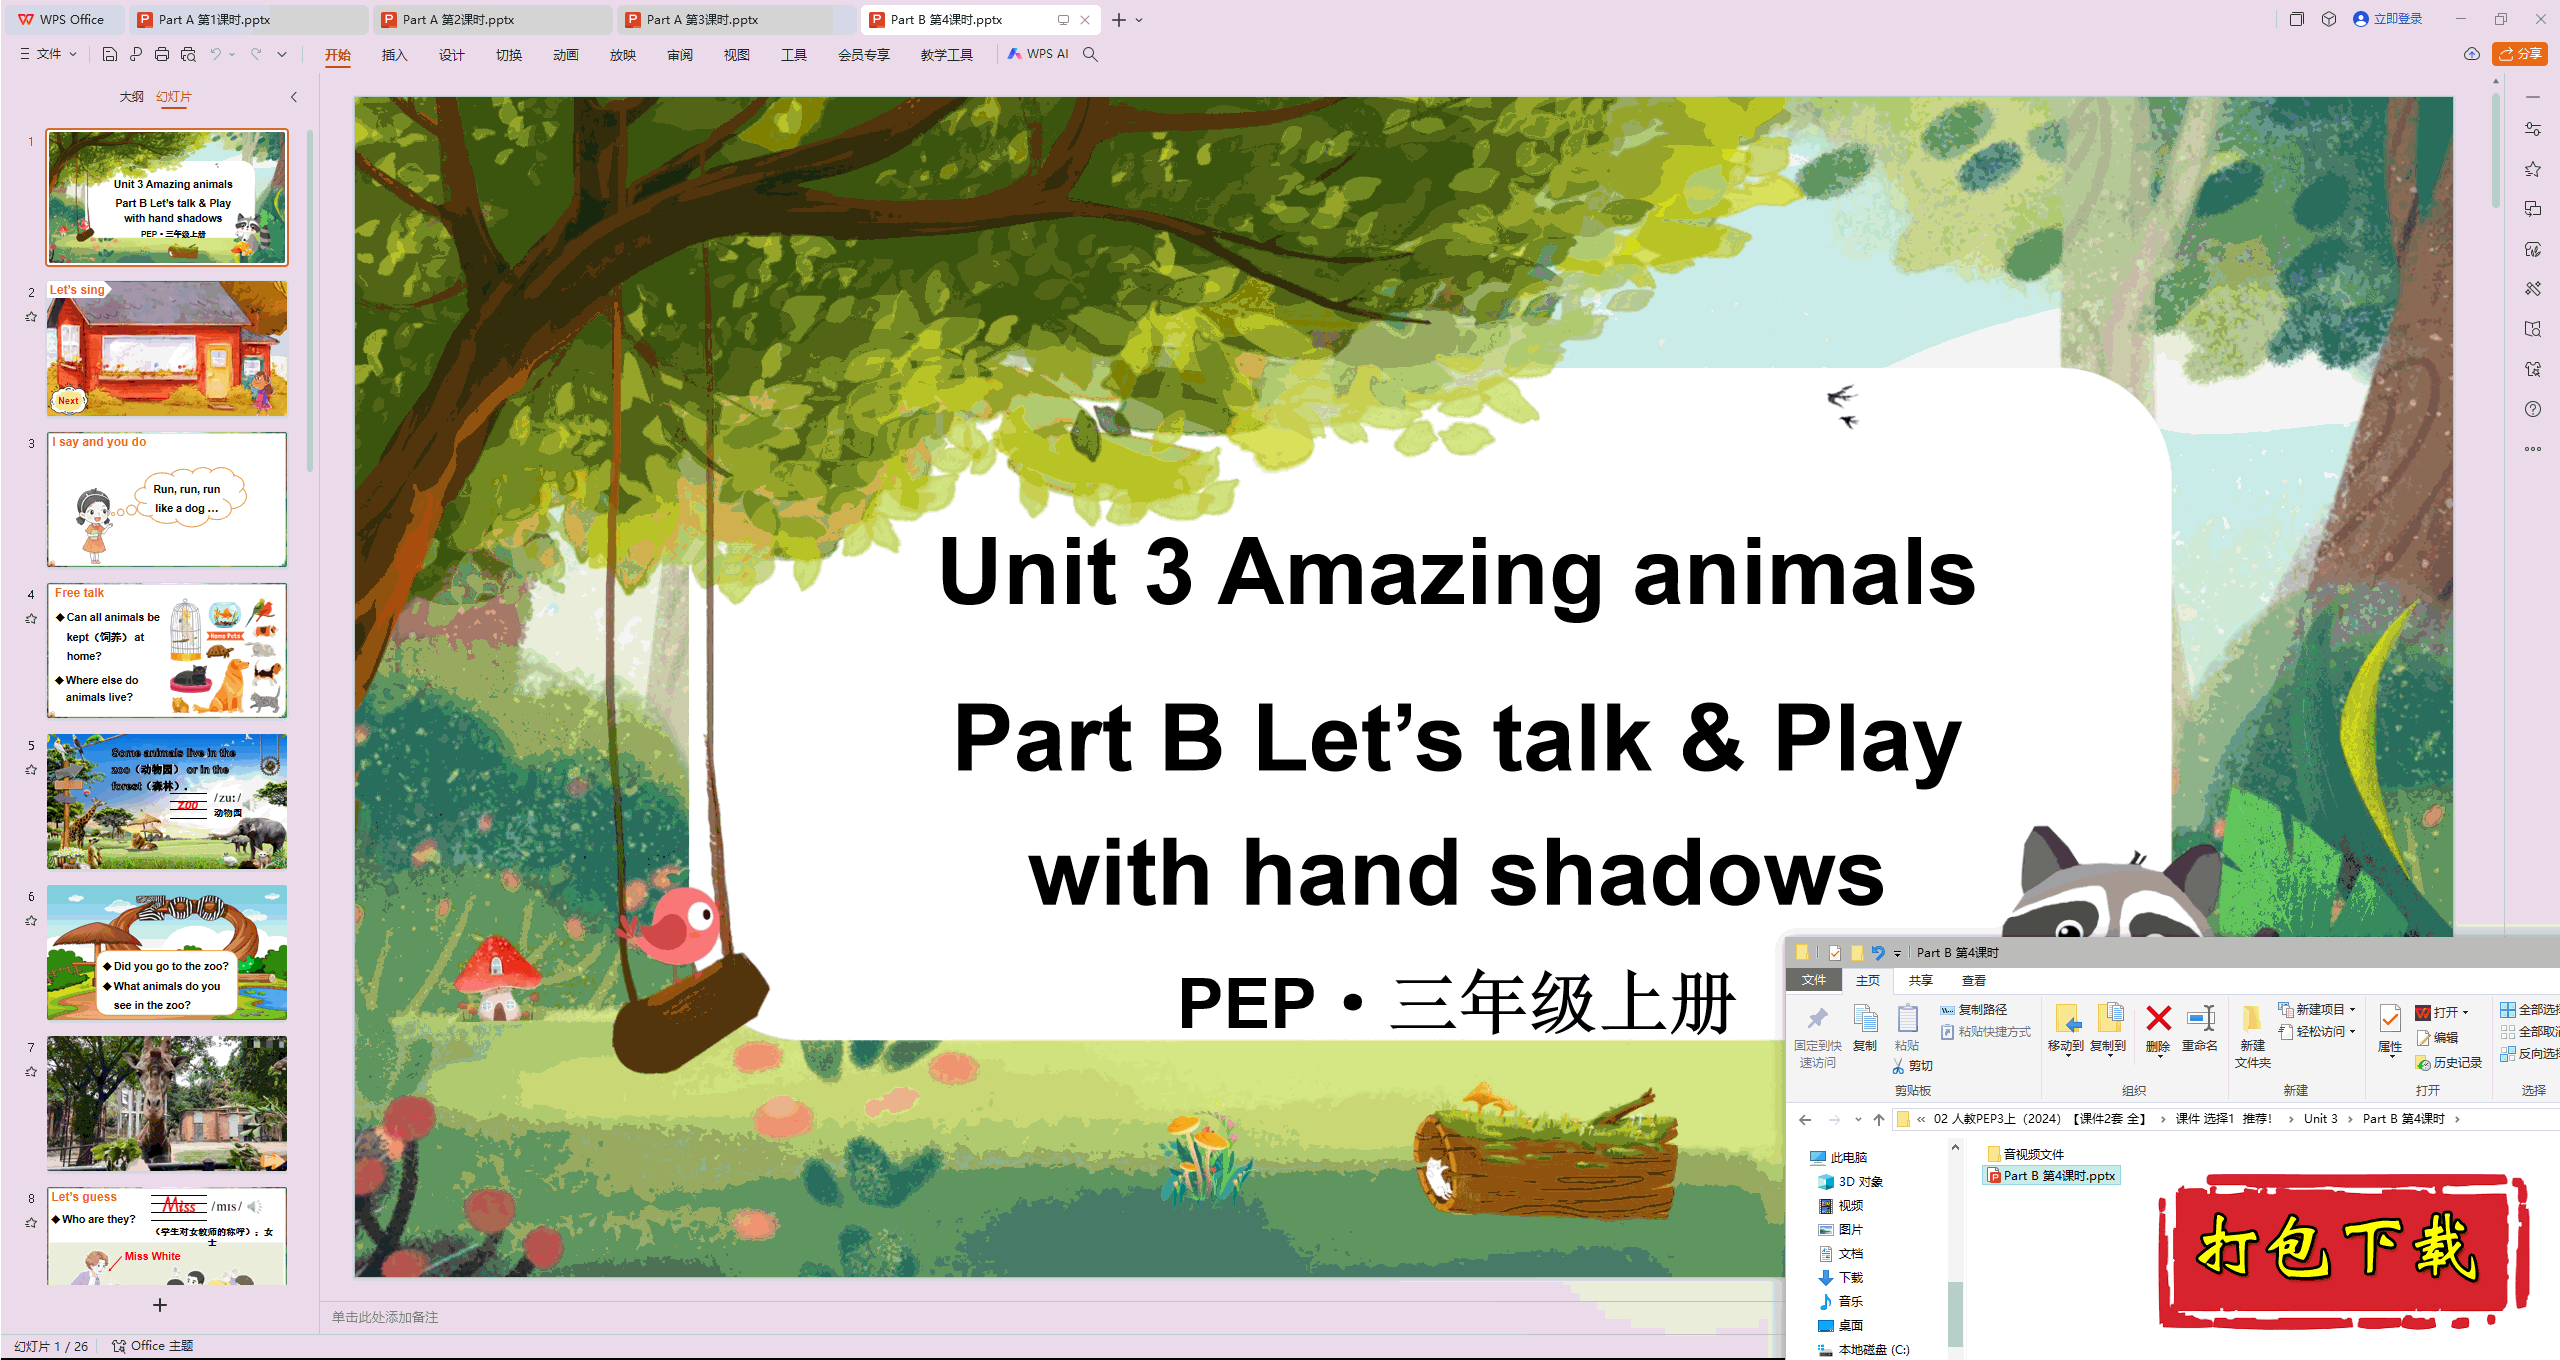Click the presentation-mode icon on Part B tab

click(1063, 20)
